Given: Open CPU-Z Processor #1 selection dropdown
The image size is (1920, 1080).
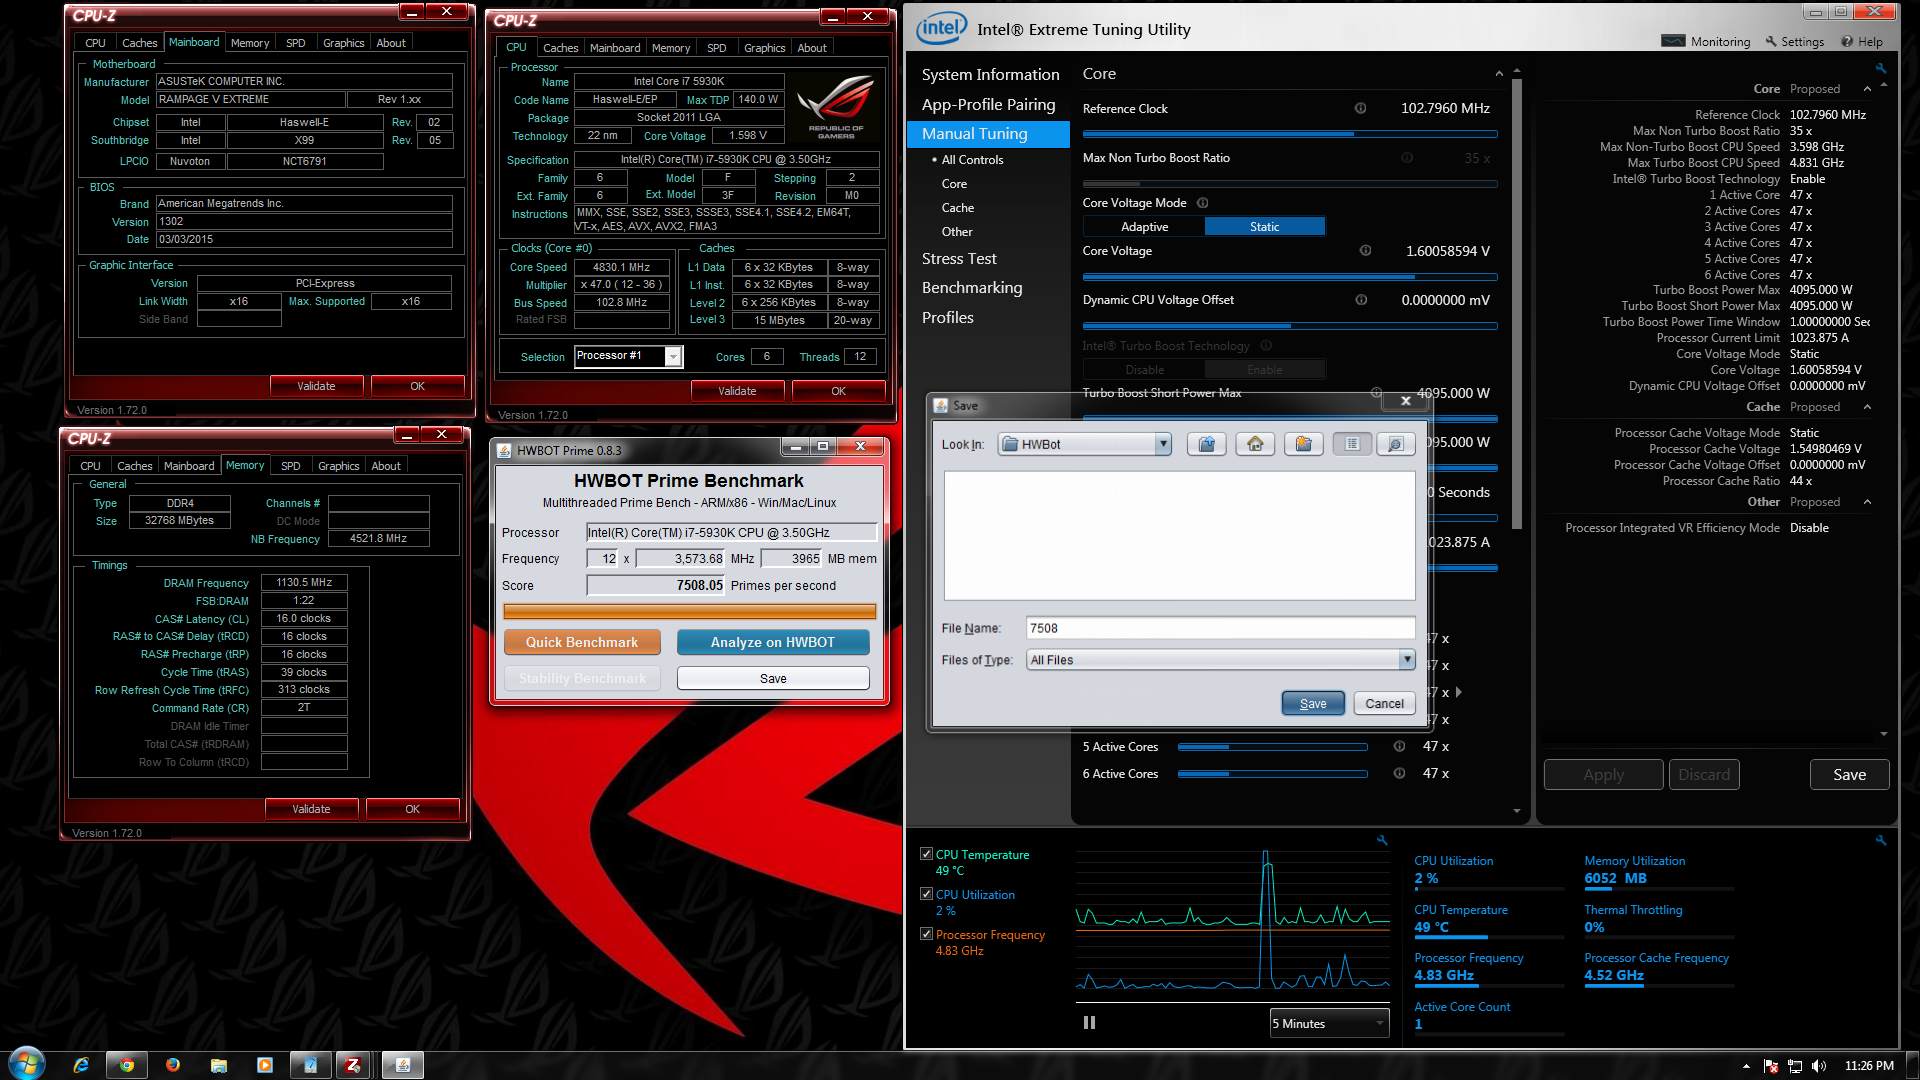Looking at the screenshot, I should [674, 357].
